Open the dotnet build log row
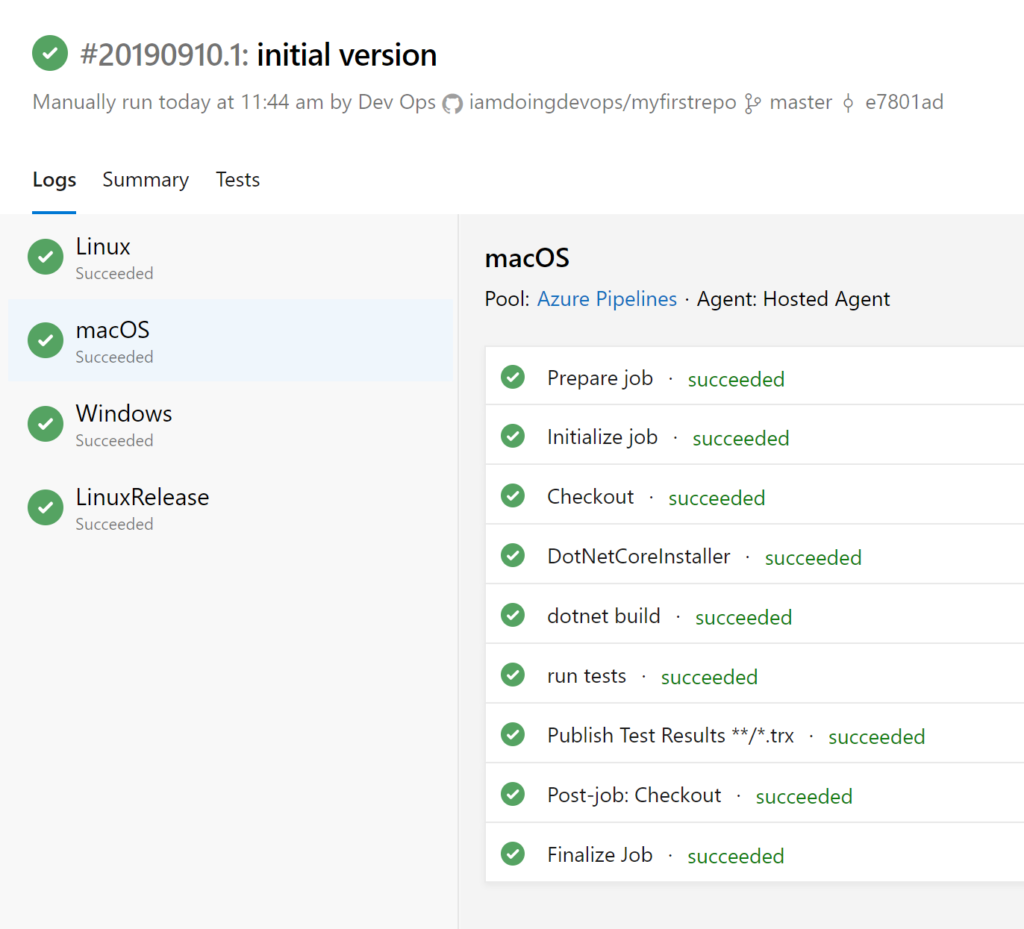Image resolution: width=1024 pixels, height=929 pixels. pos(754,614)
